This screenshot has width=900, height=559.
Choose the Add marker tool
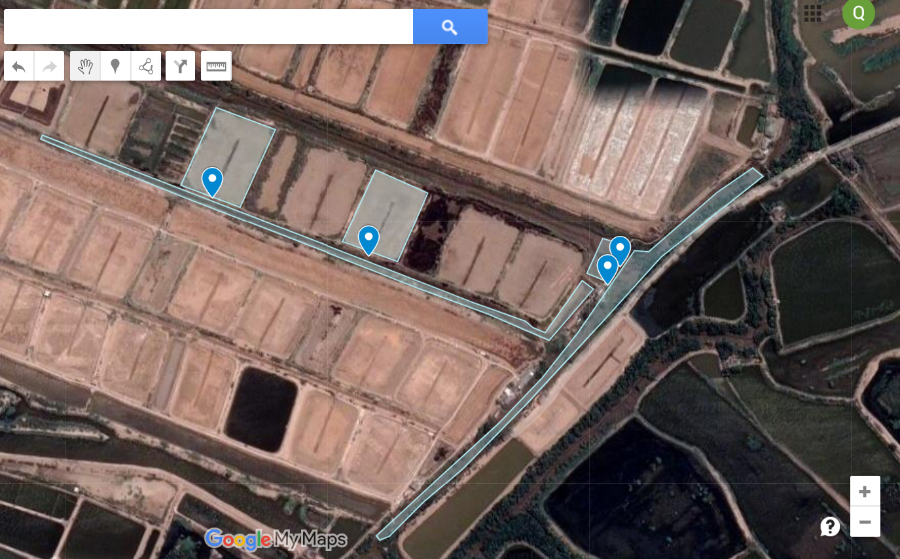115,67
